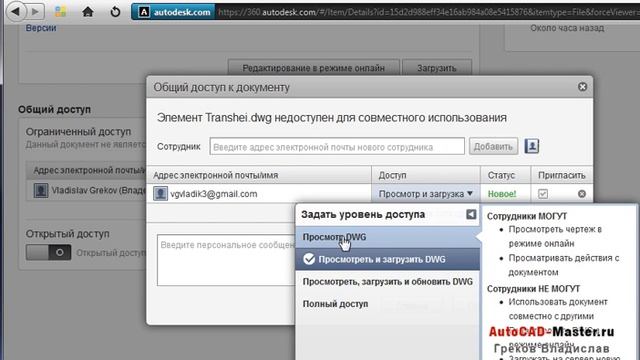Open the Версии link
Viewport: 640px width, 360px height.
pyautogui.click(x=41, y=28)
